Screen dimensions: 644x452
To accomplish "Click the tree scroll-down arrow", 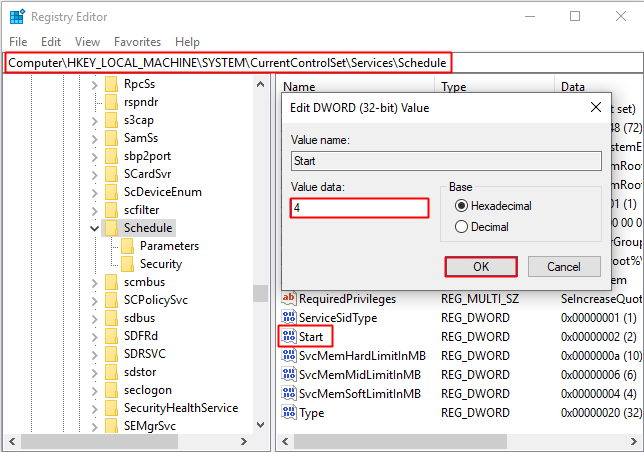I will coord(260,425).
